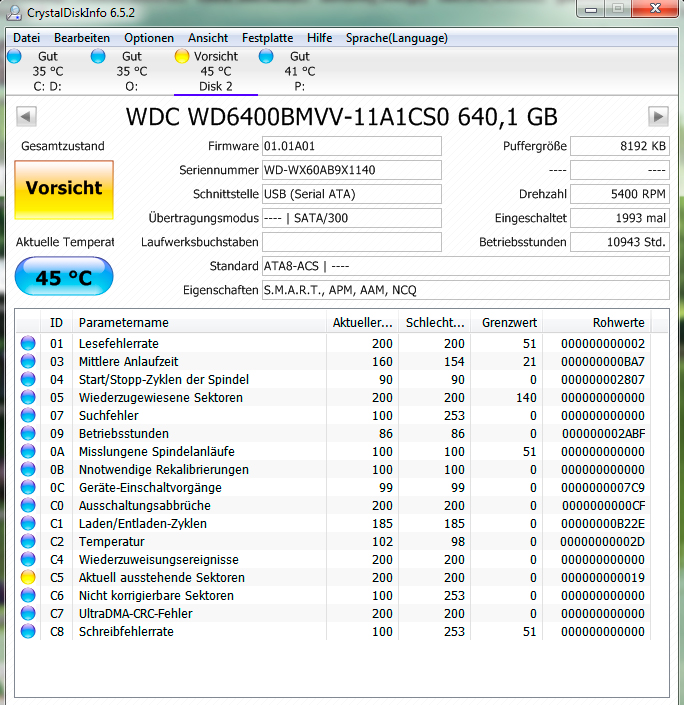Image resolution: width=684 pixels, height=705 pixels.
Task: Click status orb of Geräte-Einschaltvorgänge row
Action: (x=28, y=487)
